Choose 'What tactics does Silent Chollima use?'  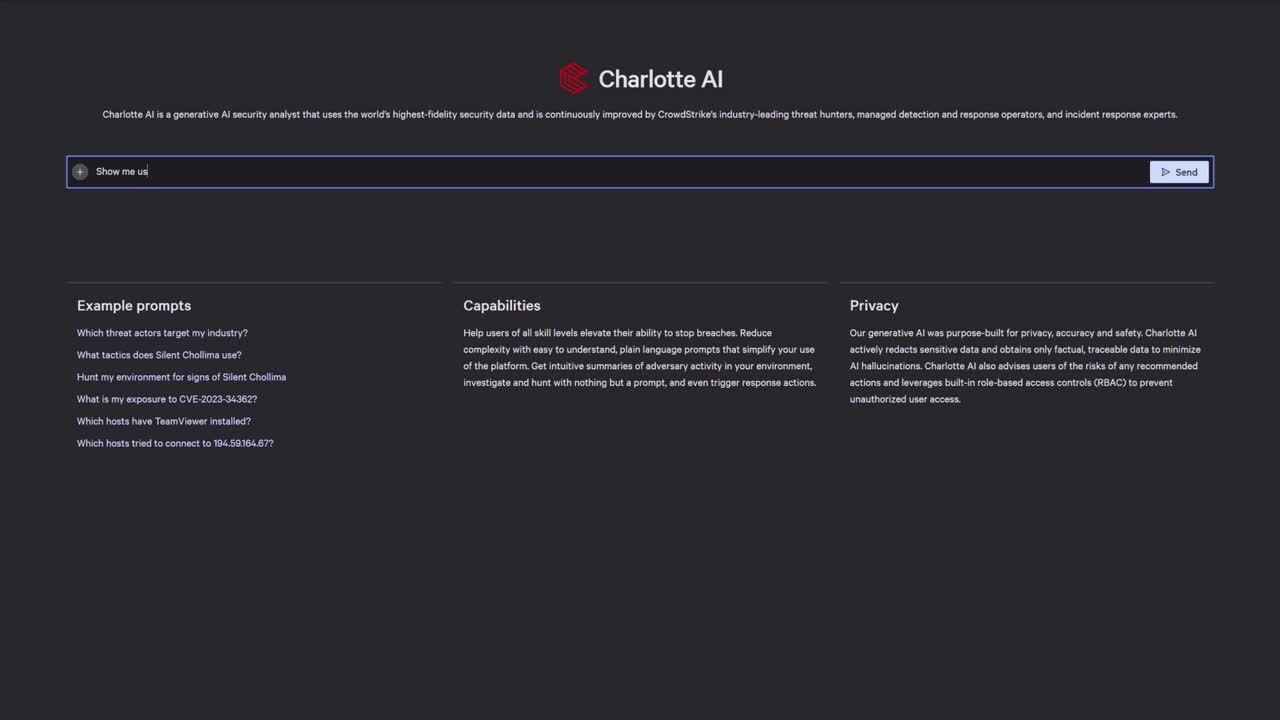(x=159, y=355)
